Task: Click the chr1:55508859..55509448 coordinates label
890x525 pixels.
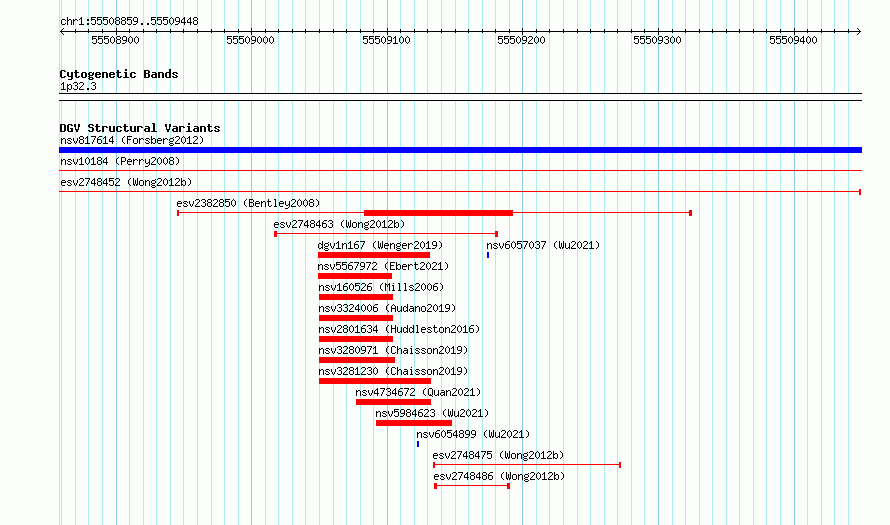Action: pyautogui.click(x=129, y=21)
